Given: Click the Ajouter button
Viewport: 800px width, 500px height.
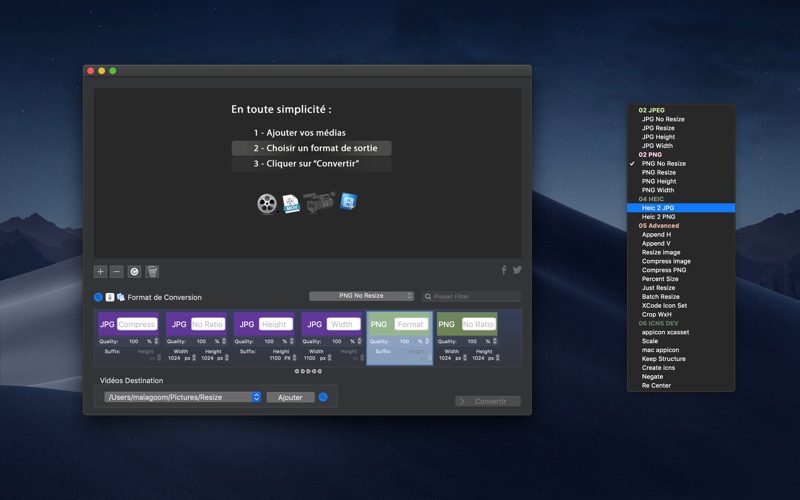Looking at the screenshot, I should [x=290, y=397].
